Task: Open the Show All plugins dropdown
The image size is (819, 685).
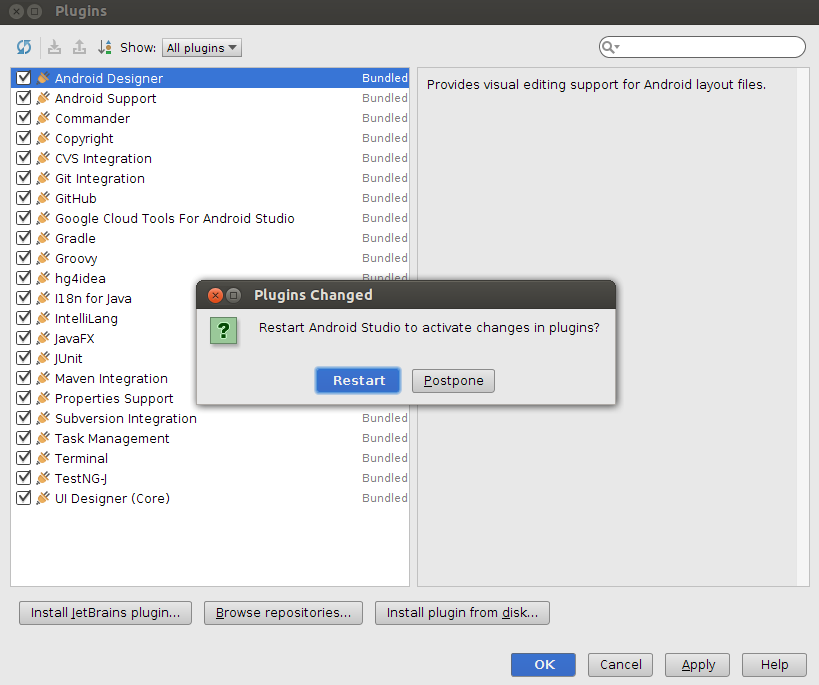Action: pyautogui.click(x=202, y=48)
